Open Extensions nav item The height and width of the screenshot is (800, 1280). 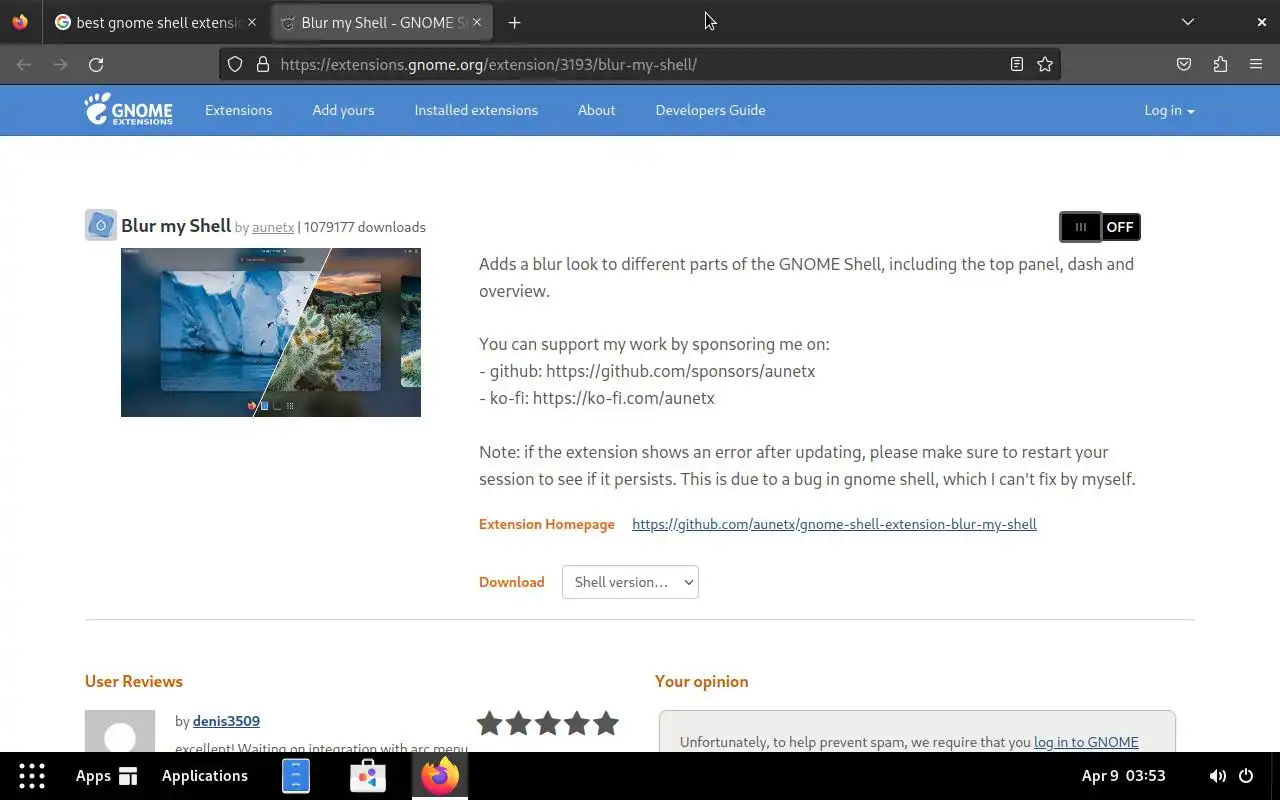coord(238,110)
